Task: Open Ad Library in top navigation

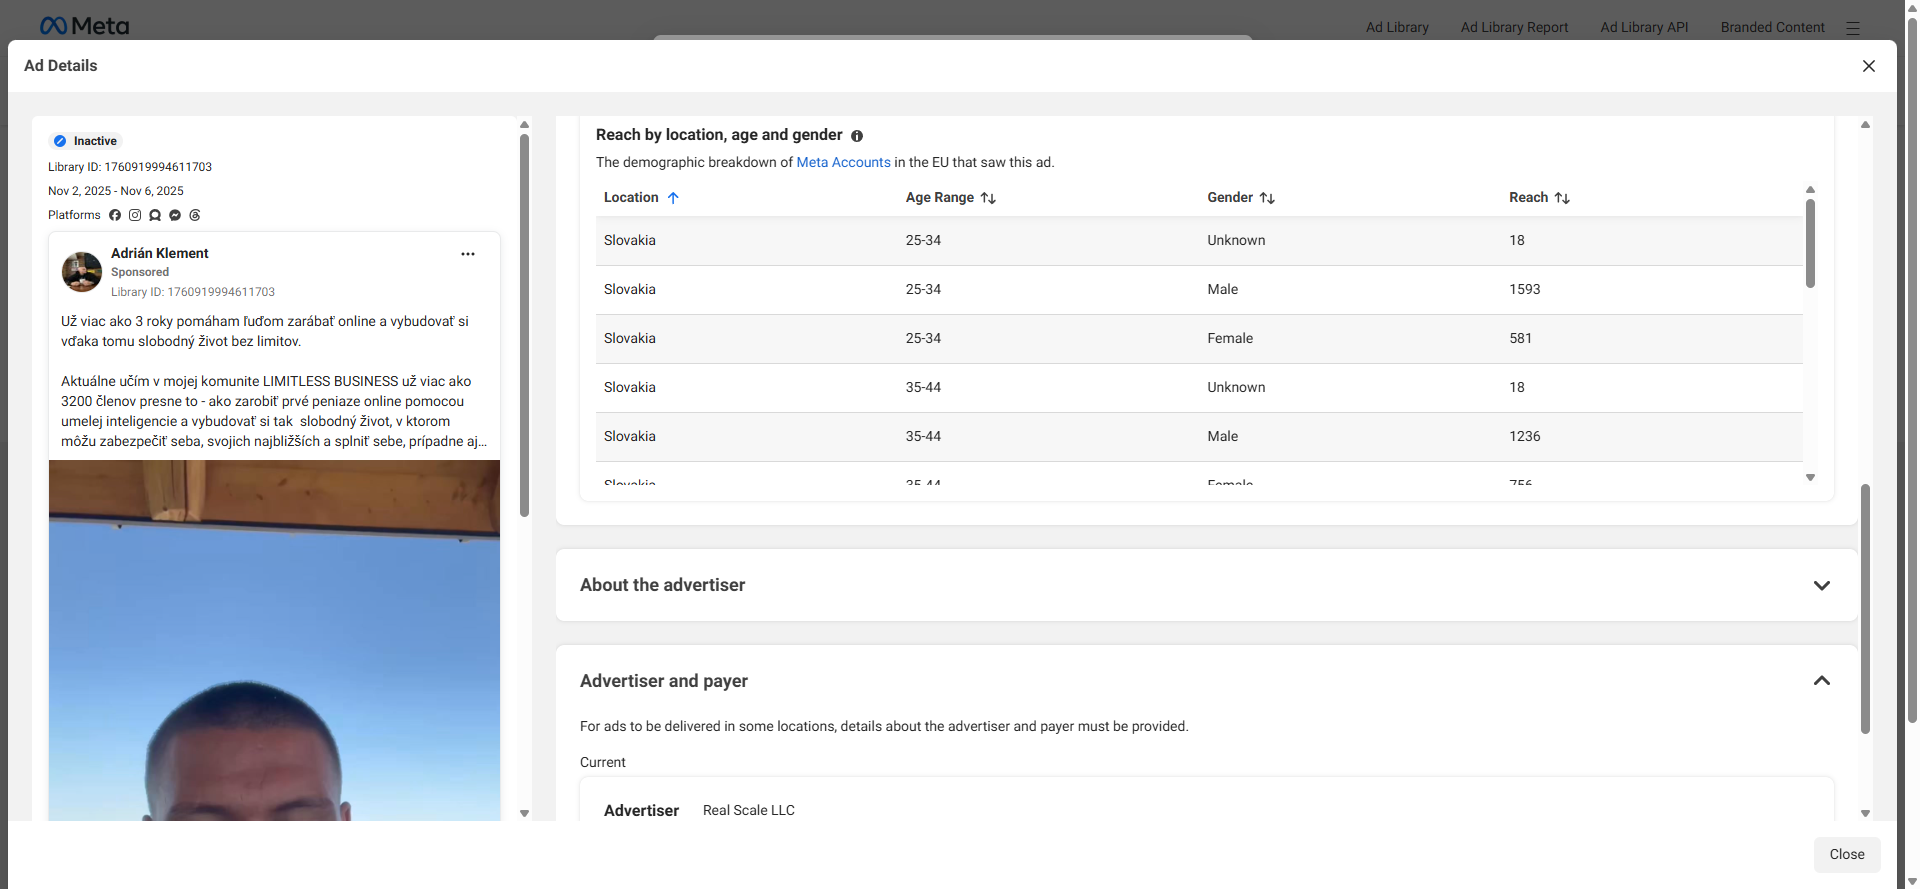Action: pos(1397,27)
